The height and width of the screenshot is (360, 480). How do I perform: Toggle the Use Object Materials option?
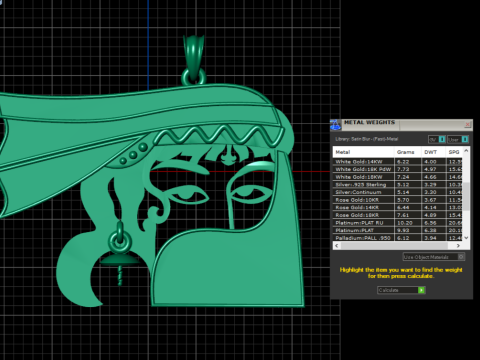point(434,257)
